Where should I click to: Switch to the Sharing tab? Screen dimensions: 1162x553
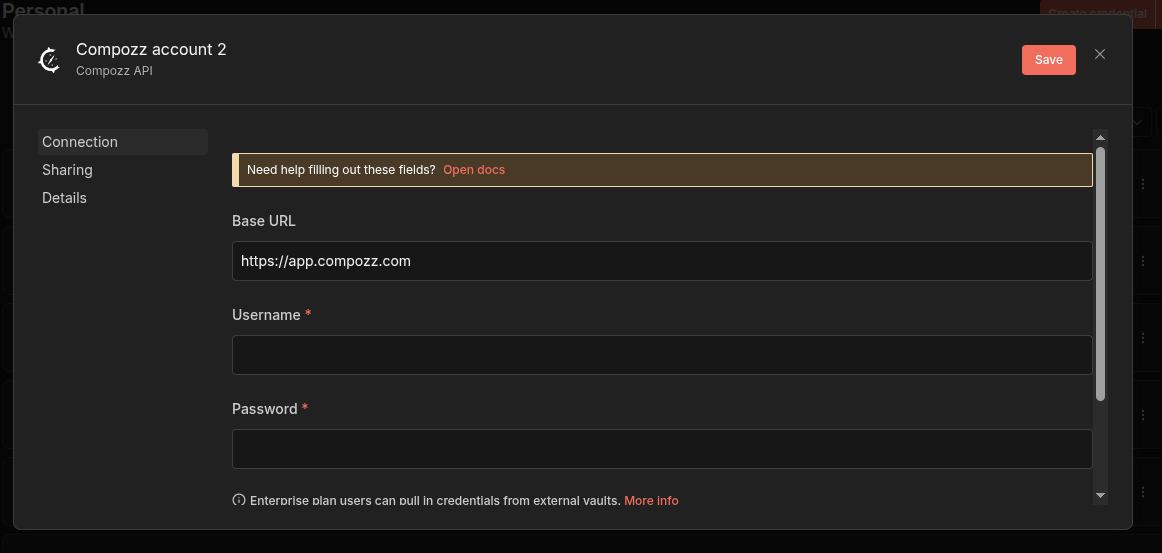[x=67, y=170]
